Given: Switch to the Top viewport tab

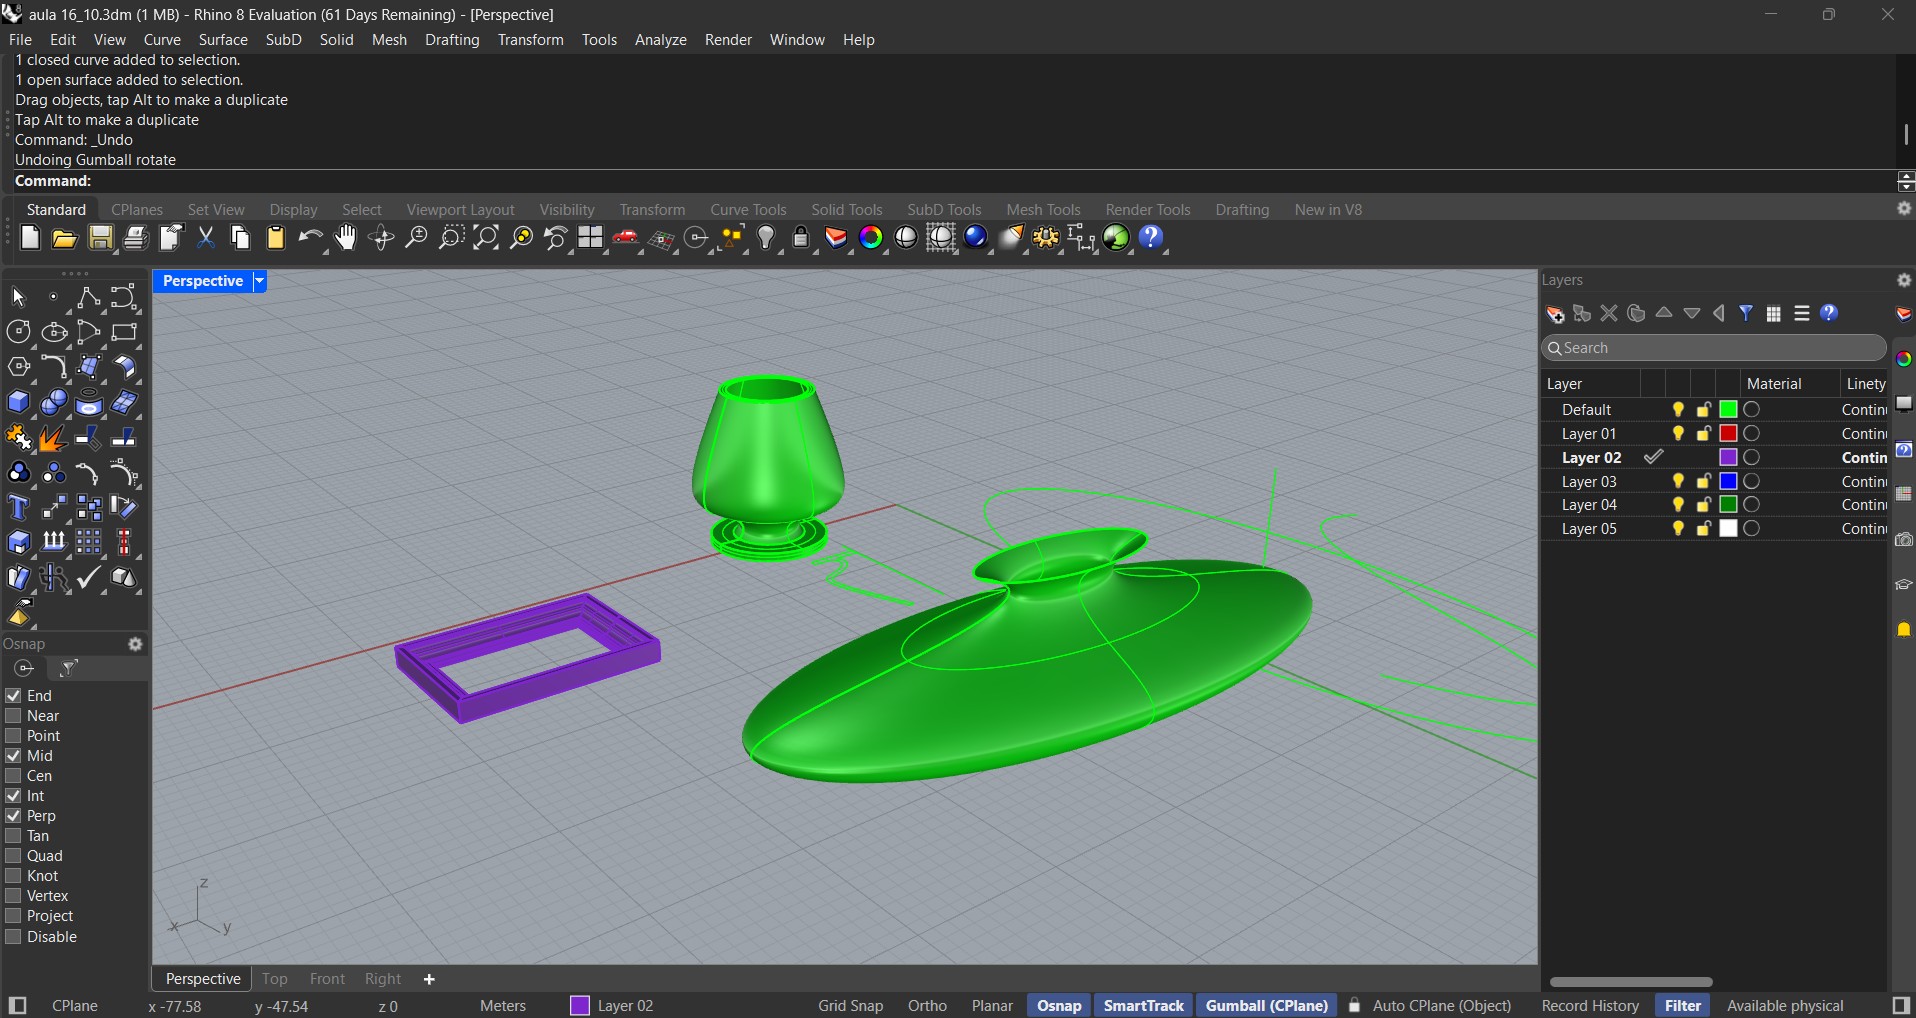Looking at the screenshot, I should tap(274, 978).
